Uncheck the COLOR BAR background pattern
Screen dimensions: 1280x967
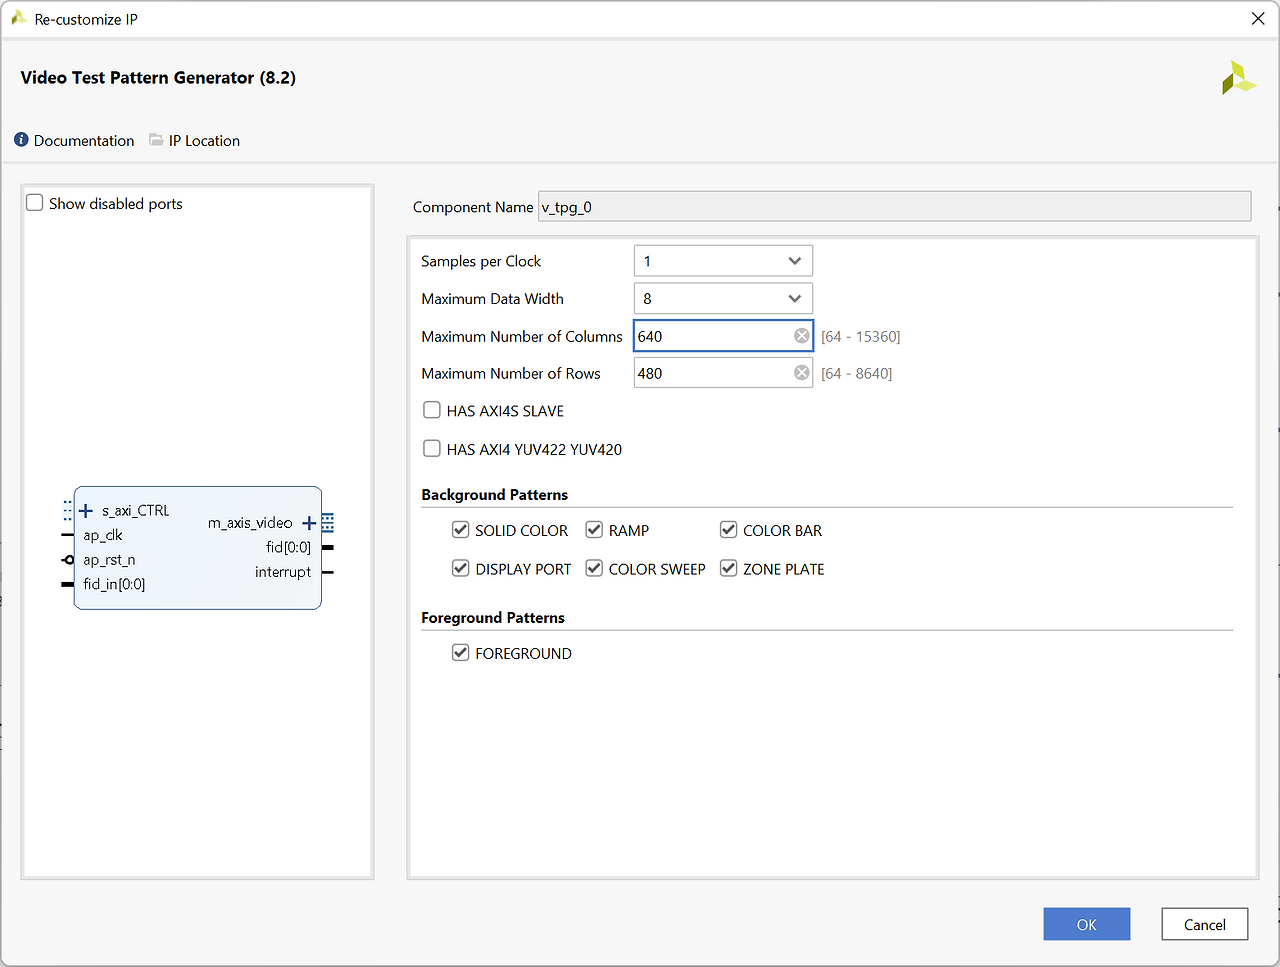tap(729, 530)
